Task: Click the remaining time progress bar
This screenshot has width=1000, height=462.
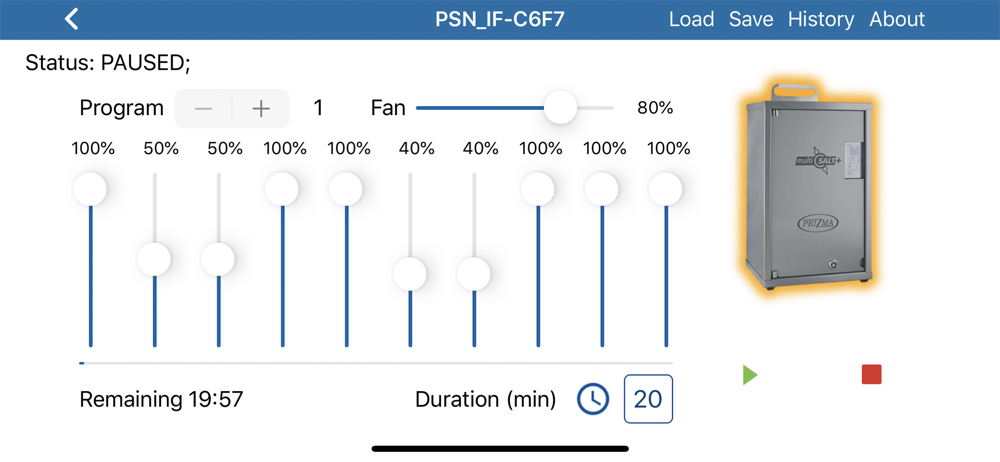Action: (x=376, y=363)
